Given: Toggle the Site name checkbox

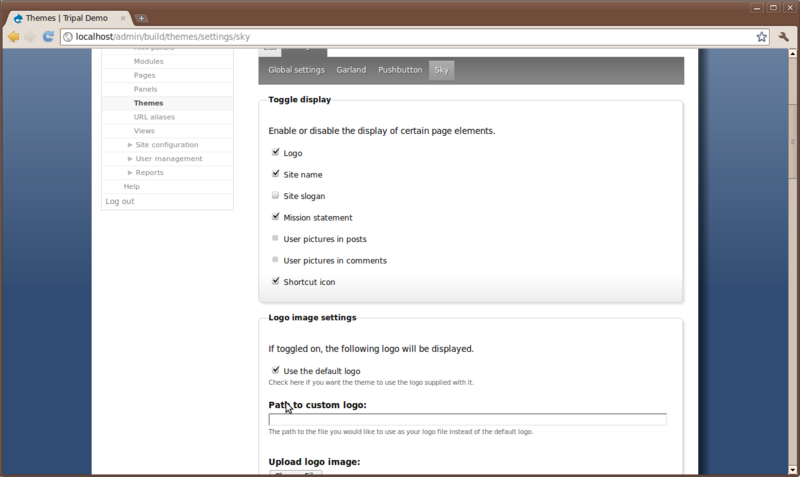Looking at the screenshot, I should click(276, 173).
